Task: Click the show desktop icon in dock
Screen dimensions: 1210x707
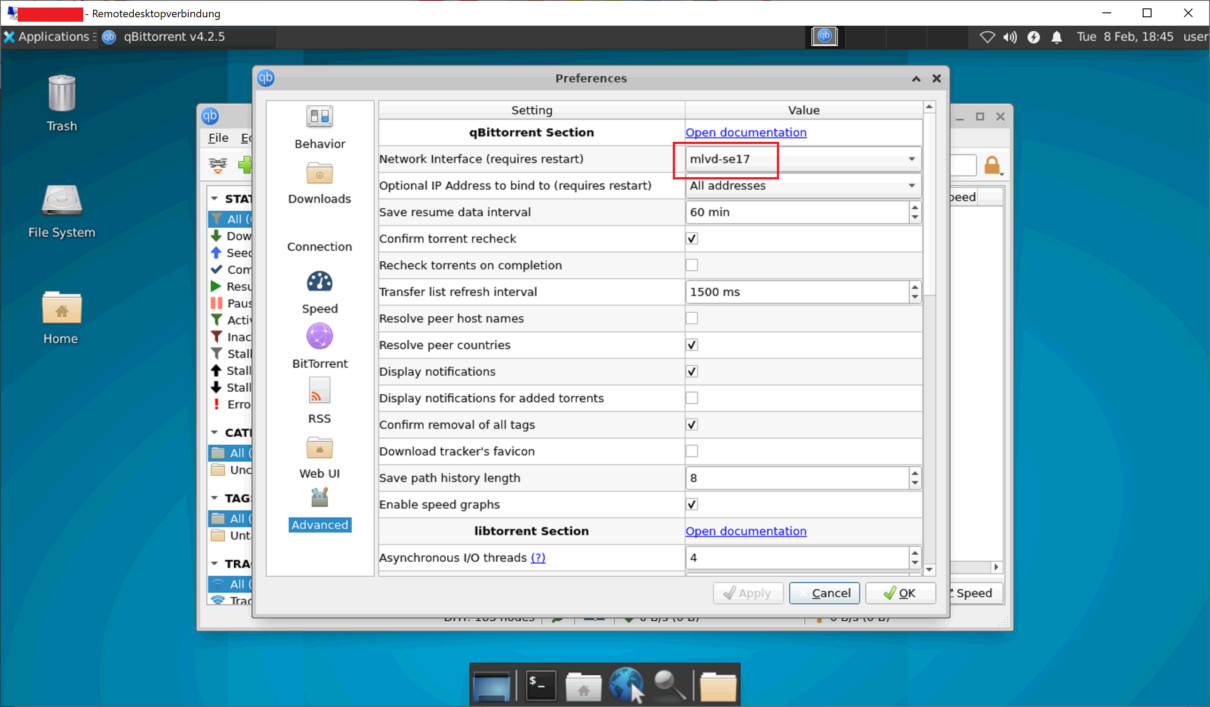Action: pos(492,686)
